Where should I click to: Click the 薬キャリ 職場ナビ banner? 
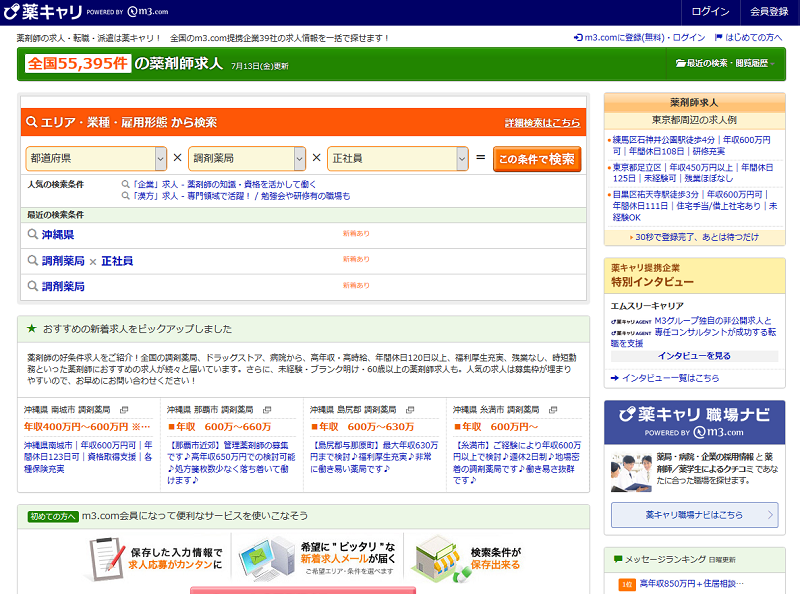pos(694,422)
